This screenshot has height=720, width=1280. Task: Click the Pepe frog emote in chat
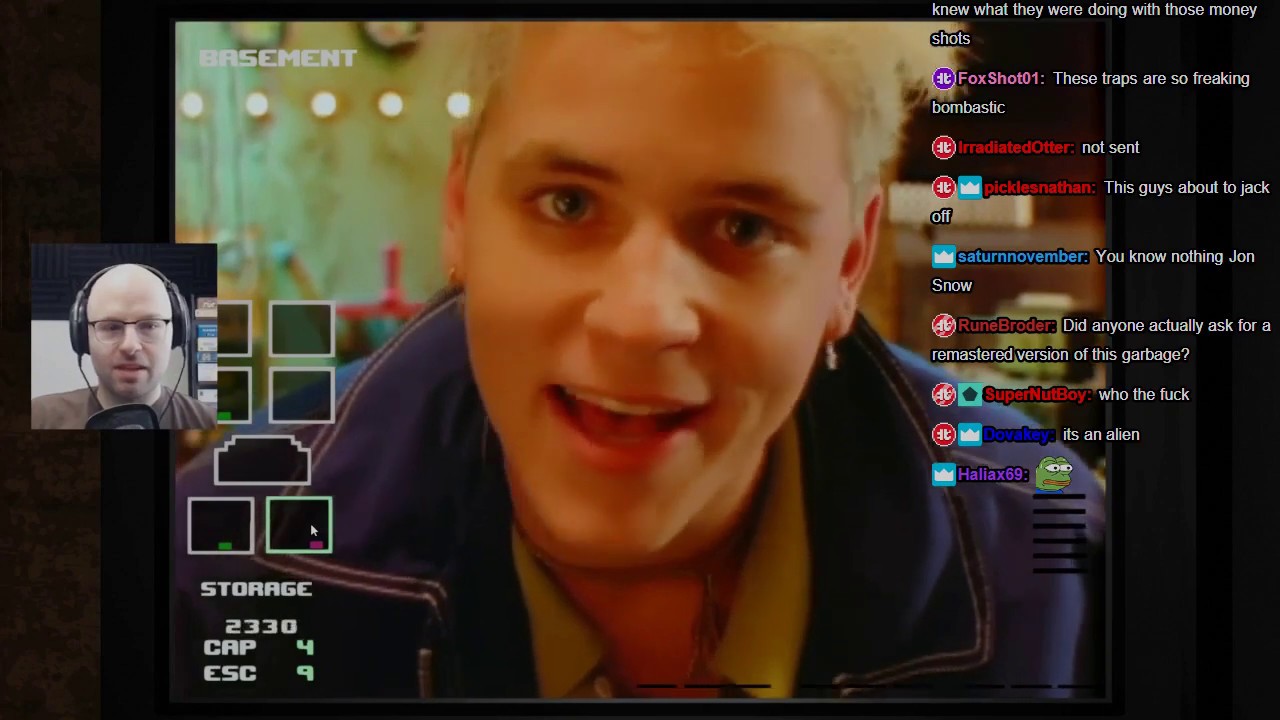pyautogui.click(x=1054, y=472)
